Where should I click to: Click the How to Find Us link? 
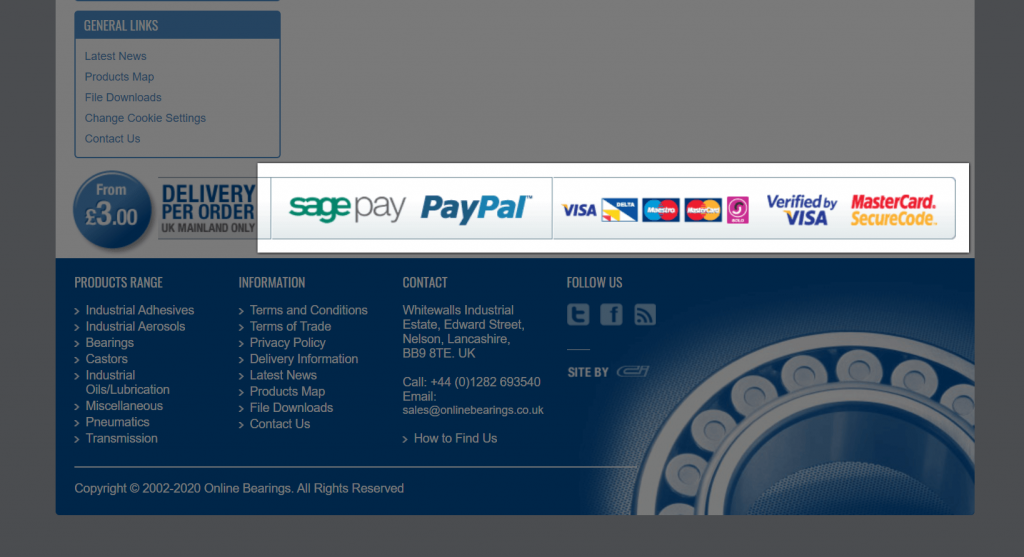click(x=455, y=439)
